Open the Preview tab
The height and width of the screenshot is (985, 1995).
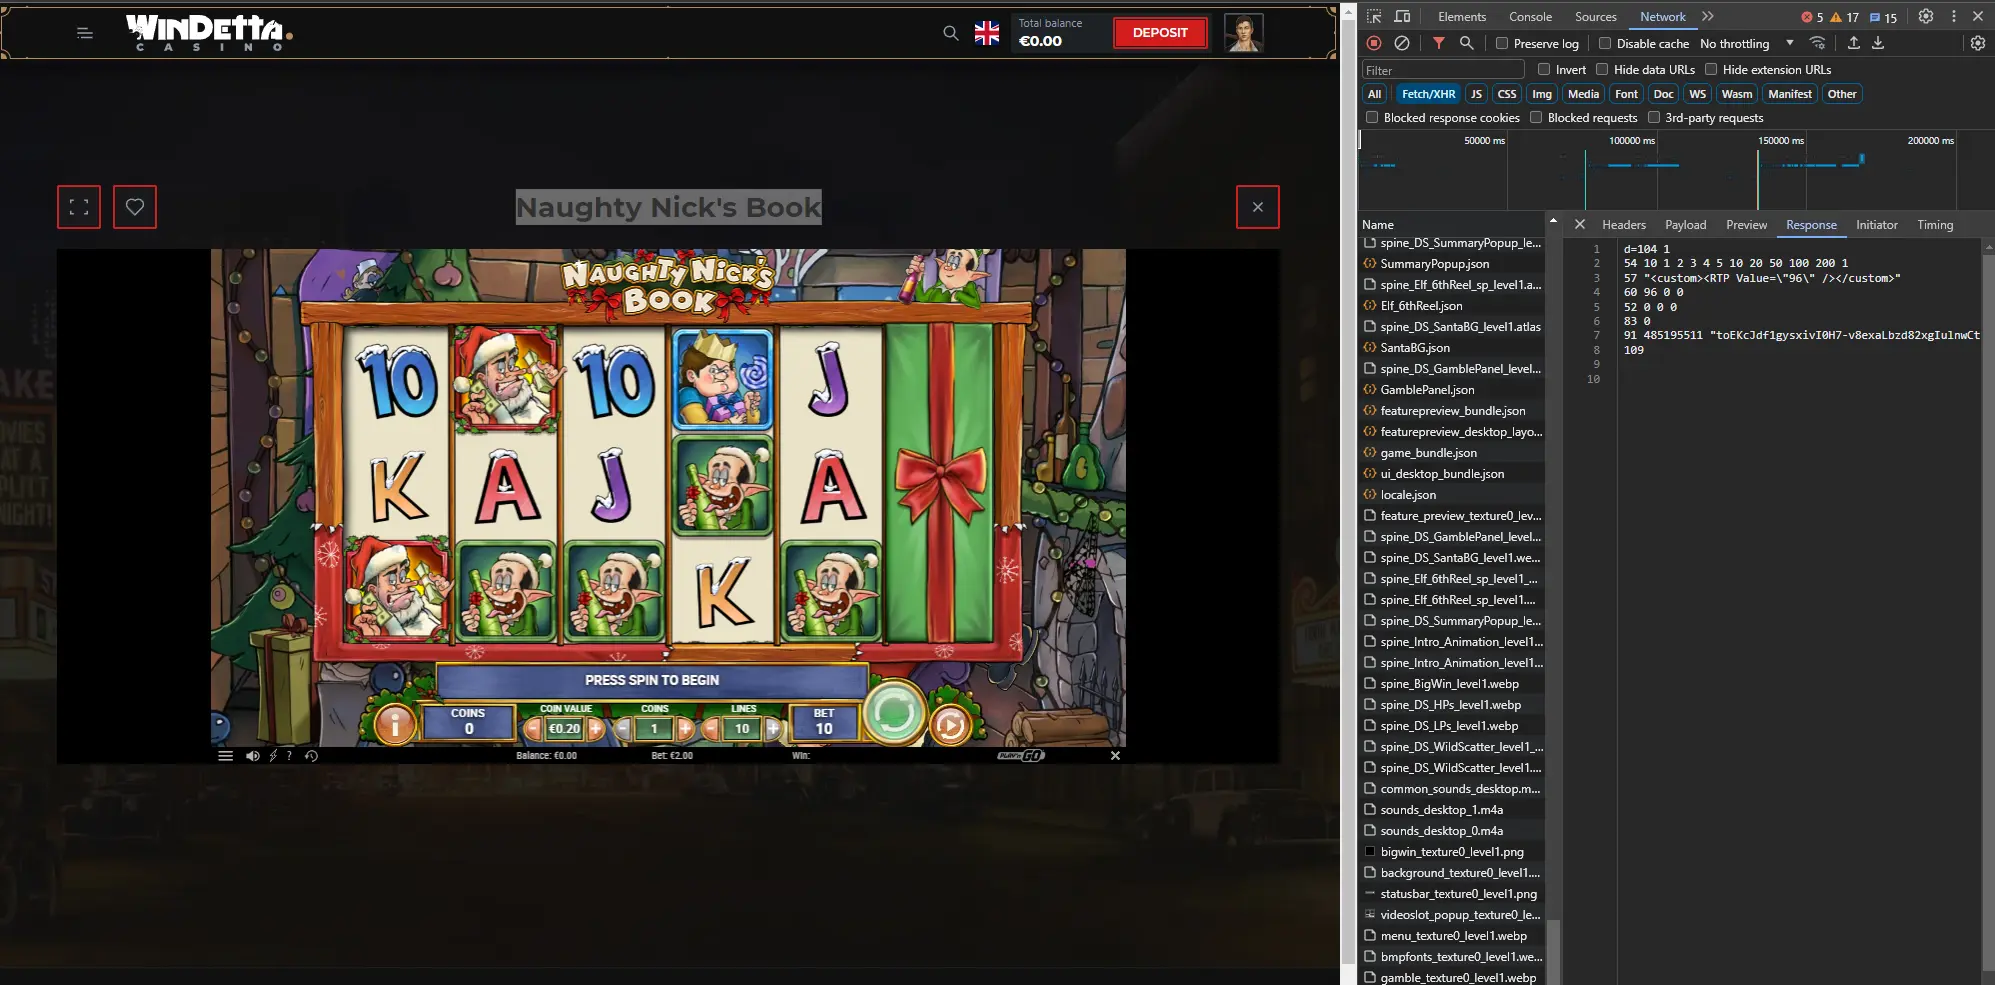pos(1746,225)
